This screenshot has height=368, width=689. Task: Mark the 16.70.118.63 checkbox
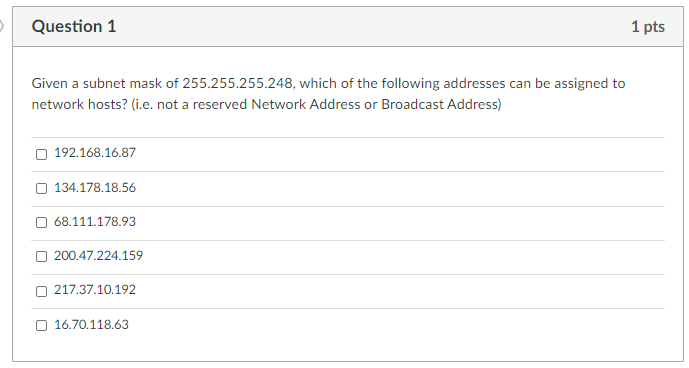click(41, 326)
